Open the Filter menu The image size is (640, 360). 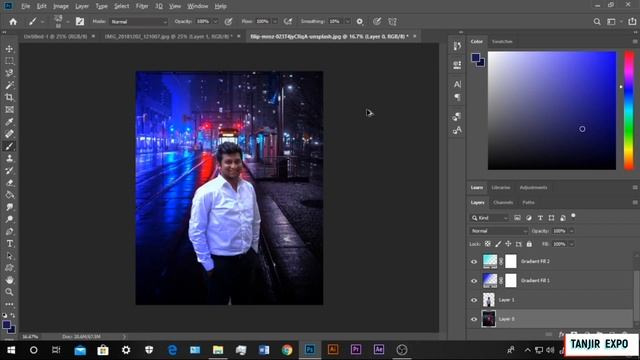142,6
